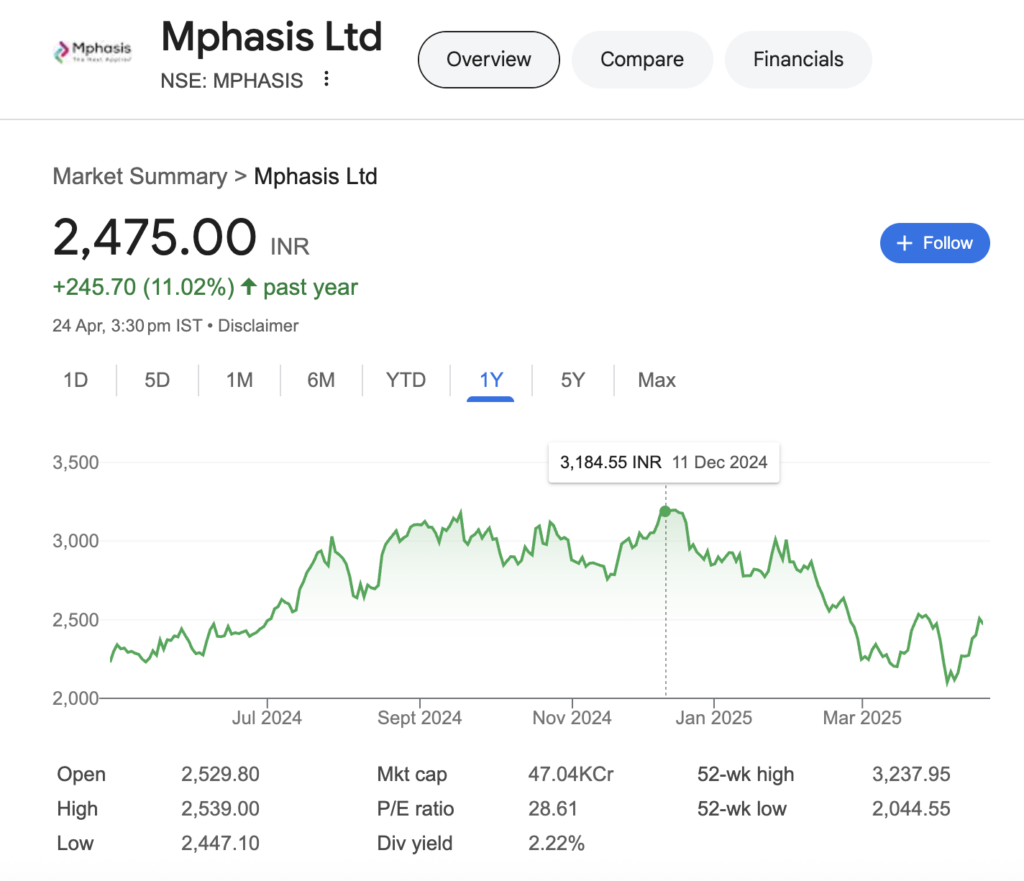Show the 1D chart range

(x=76, y=380)
